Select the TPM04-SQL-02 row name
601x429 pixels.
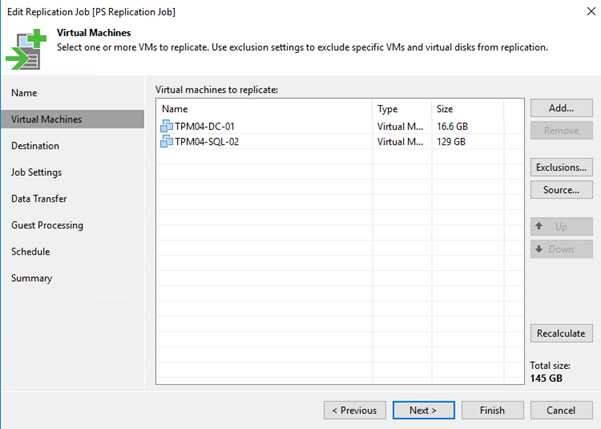[x=207, y=142]
